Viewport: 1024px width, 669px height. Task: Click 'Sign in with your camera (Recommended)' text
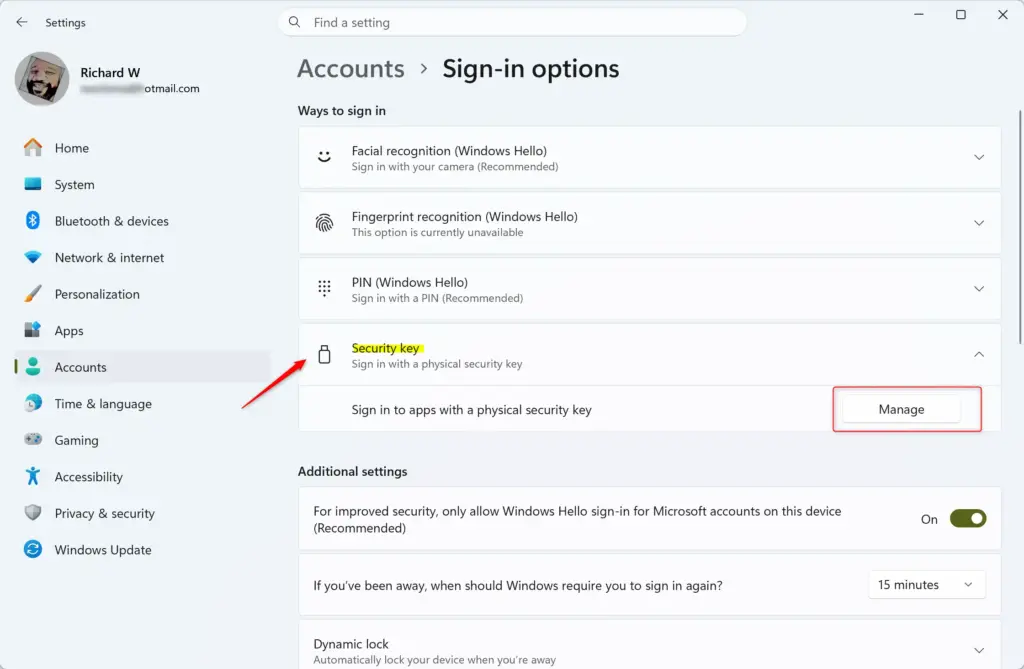[x=455, y=167]
